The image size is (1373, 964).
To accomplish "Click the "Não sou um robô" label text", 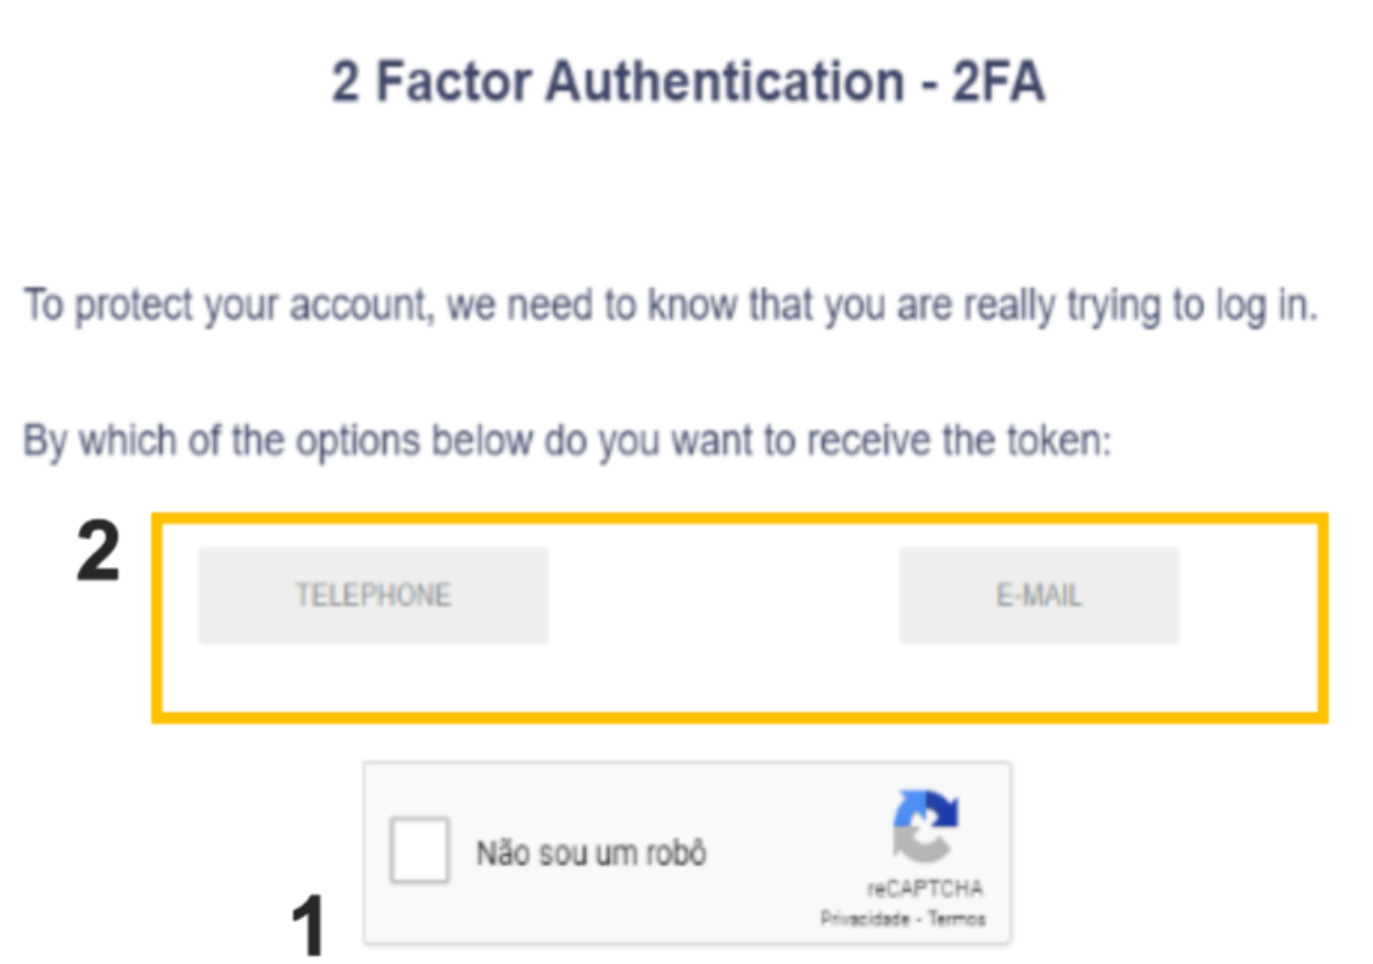I will pos(591,853).
